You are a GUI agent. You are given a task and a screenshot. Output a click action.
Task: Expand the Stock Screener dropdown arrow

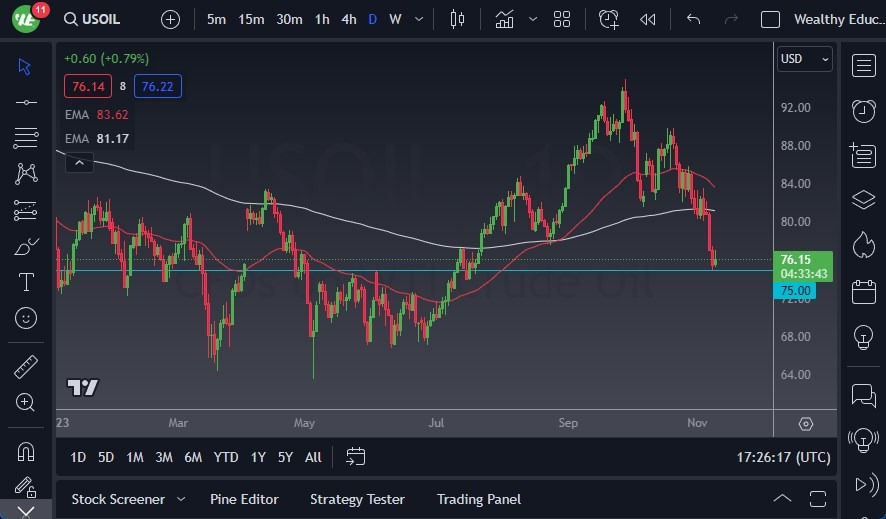coord(181,499)
